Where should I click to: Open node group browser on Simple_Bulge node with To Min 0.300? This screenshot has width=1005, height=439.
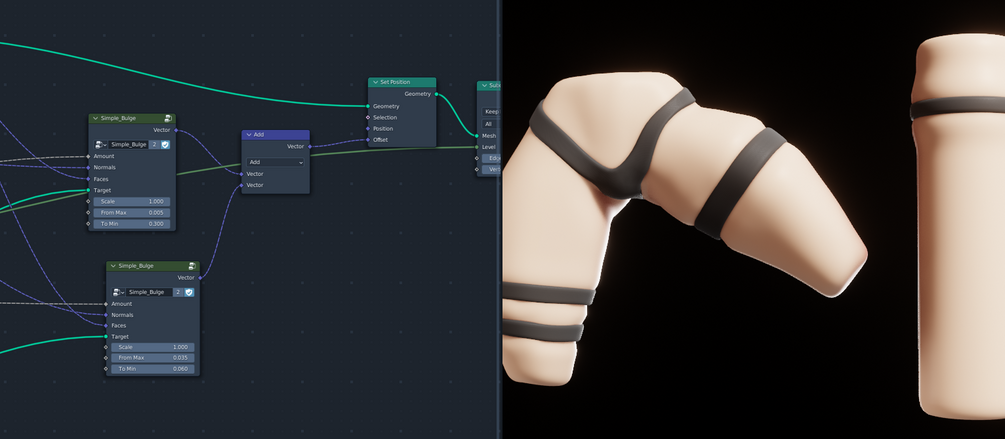(x=101, y=145)
